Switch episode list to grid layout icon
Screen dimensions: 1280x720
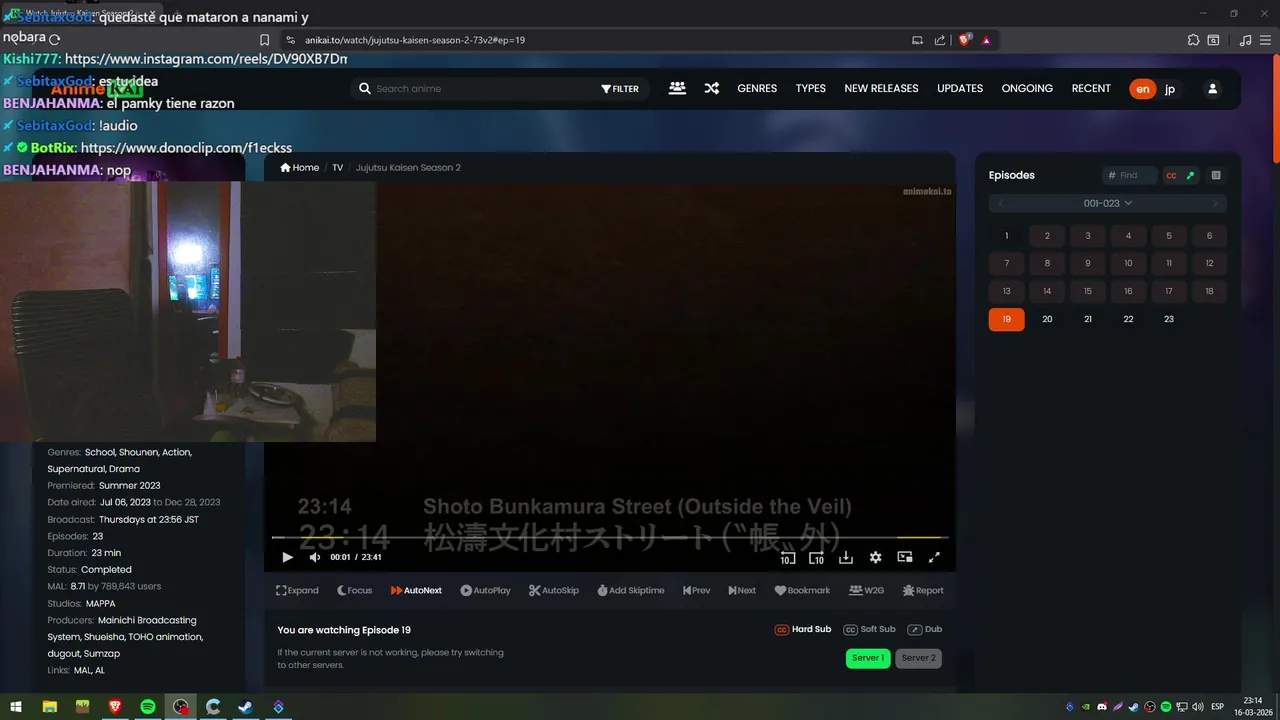pos(1216,175)
